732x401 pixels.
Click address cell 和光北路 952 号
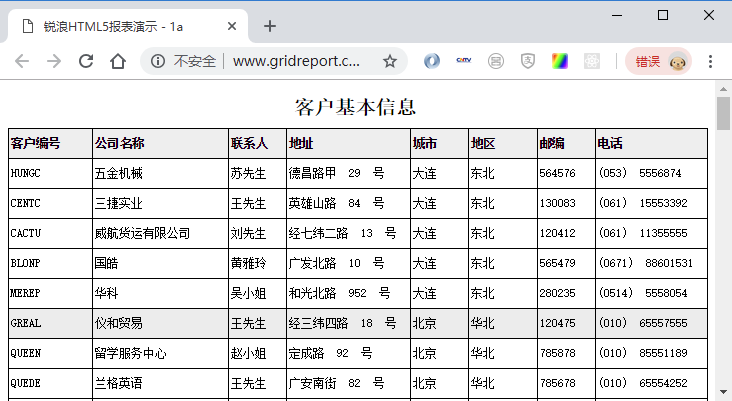click(x=348, y=293)
